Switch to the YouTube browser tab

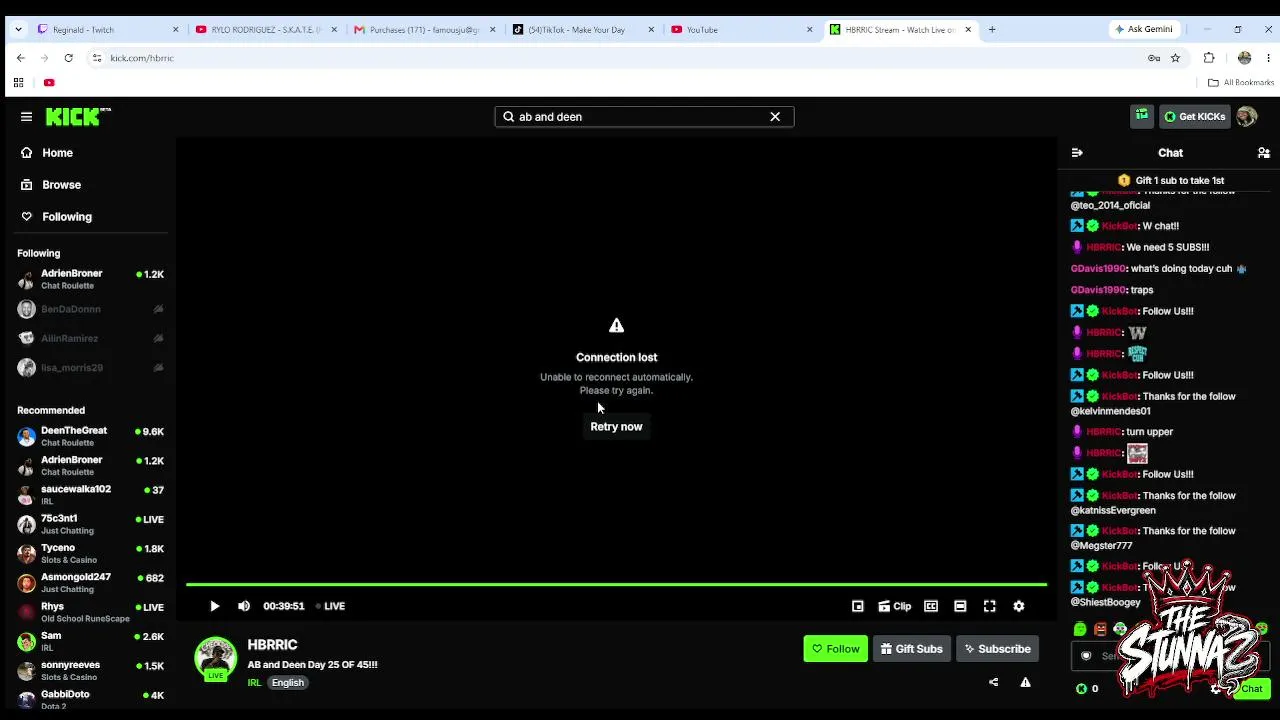click(x=741, y=30)
